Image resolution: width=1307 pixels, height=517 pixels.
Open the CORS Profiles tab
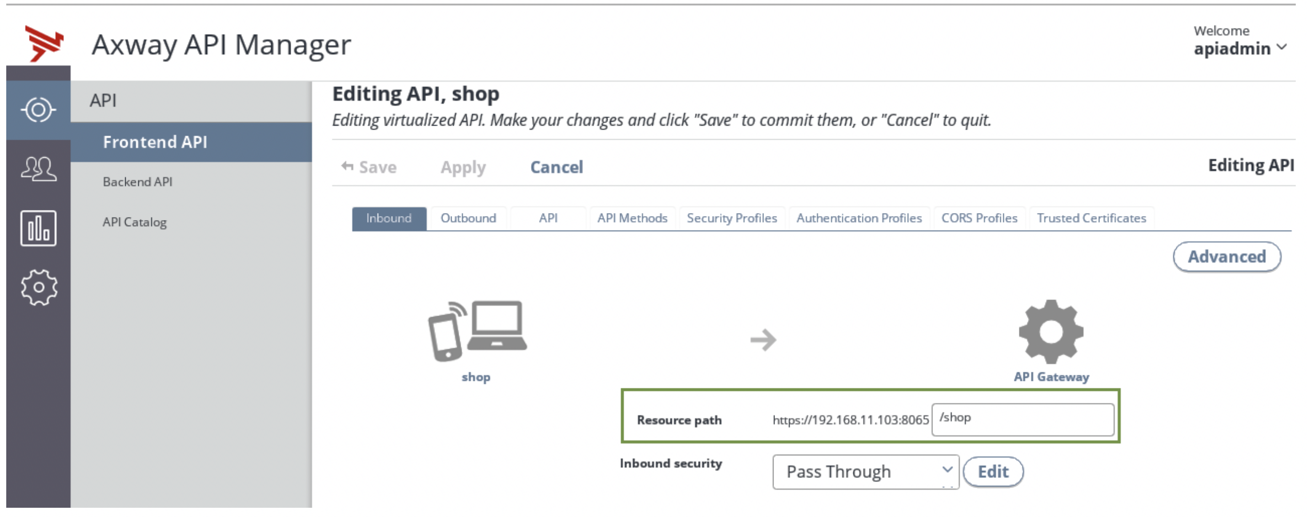(979, 218)
